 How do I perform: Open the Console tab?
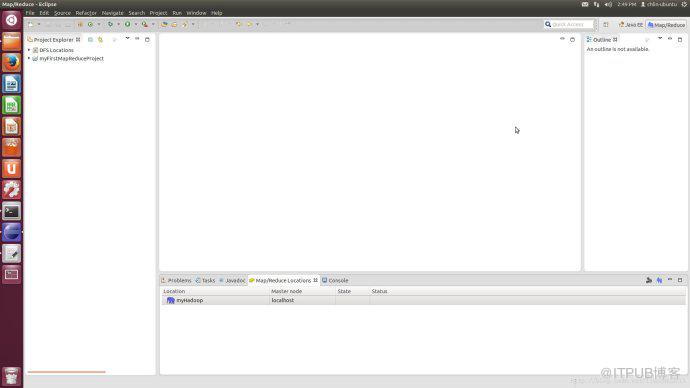point(335,280)
